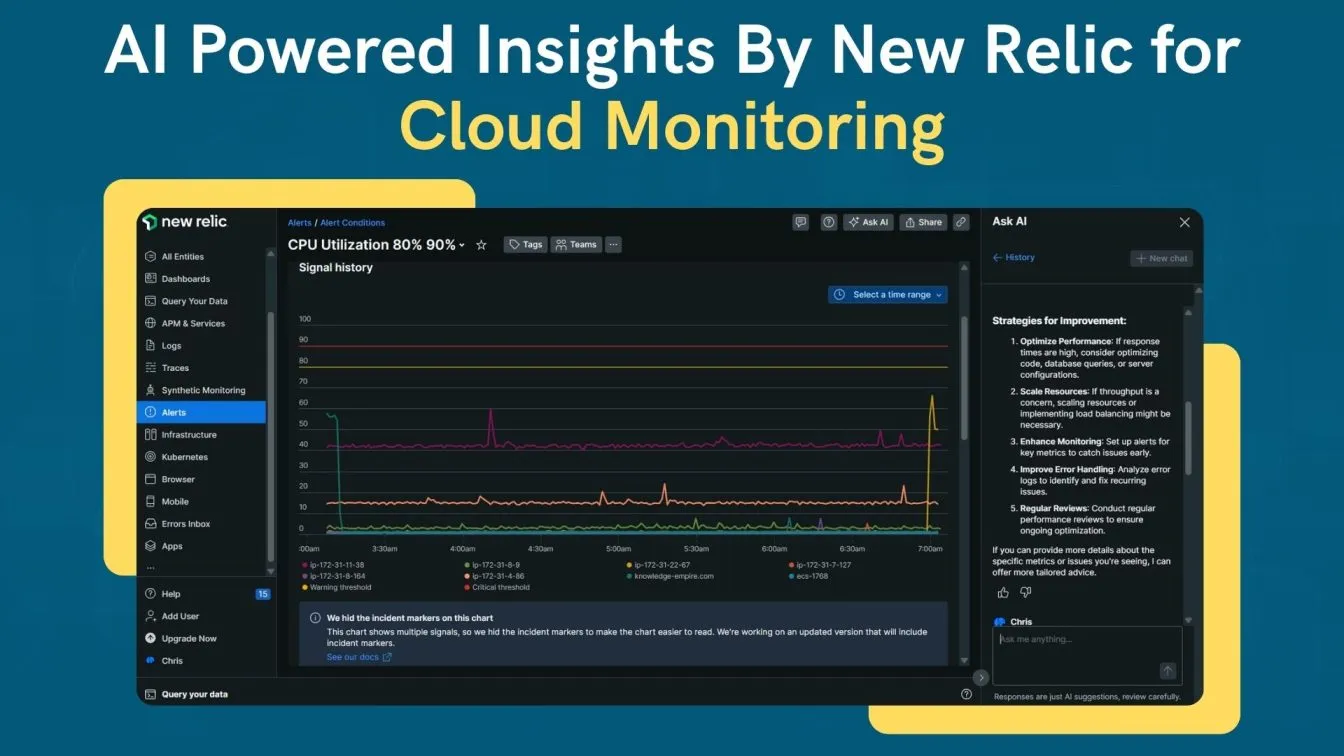This screenshot has height=756, width=1344.
Task: Open the Logs section
Action: pyautogui.click(x=164, y=346)
